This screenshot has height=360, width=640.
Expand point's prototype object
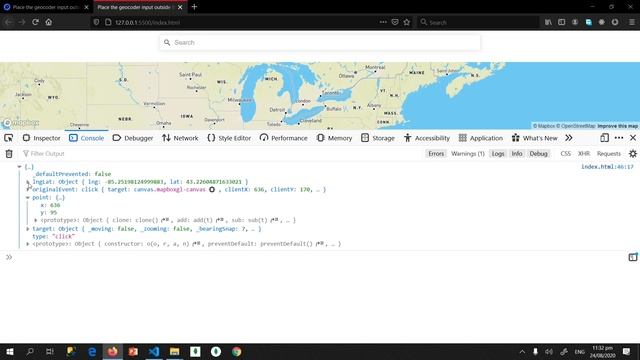click(x=36, y=220)
